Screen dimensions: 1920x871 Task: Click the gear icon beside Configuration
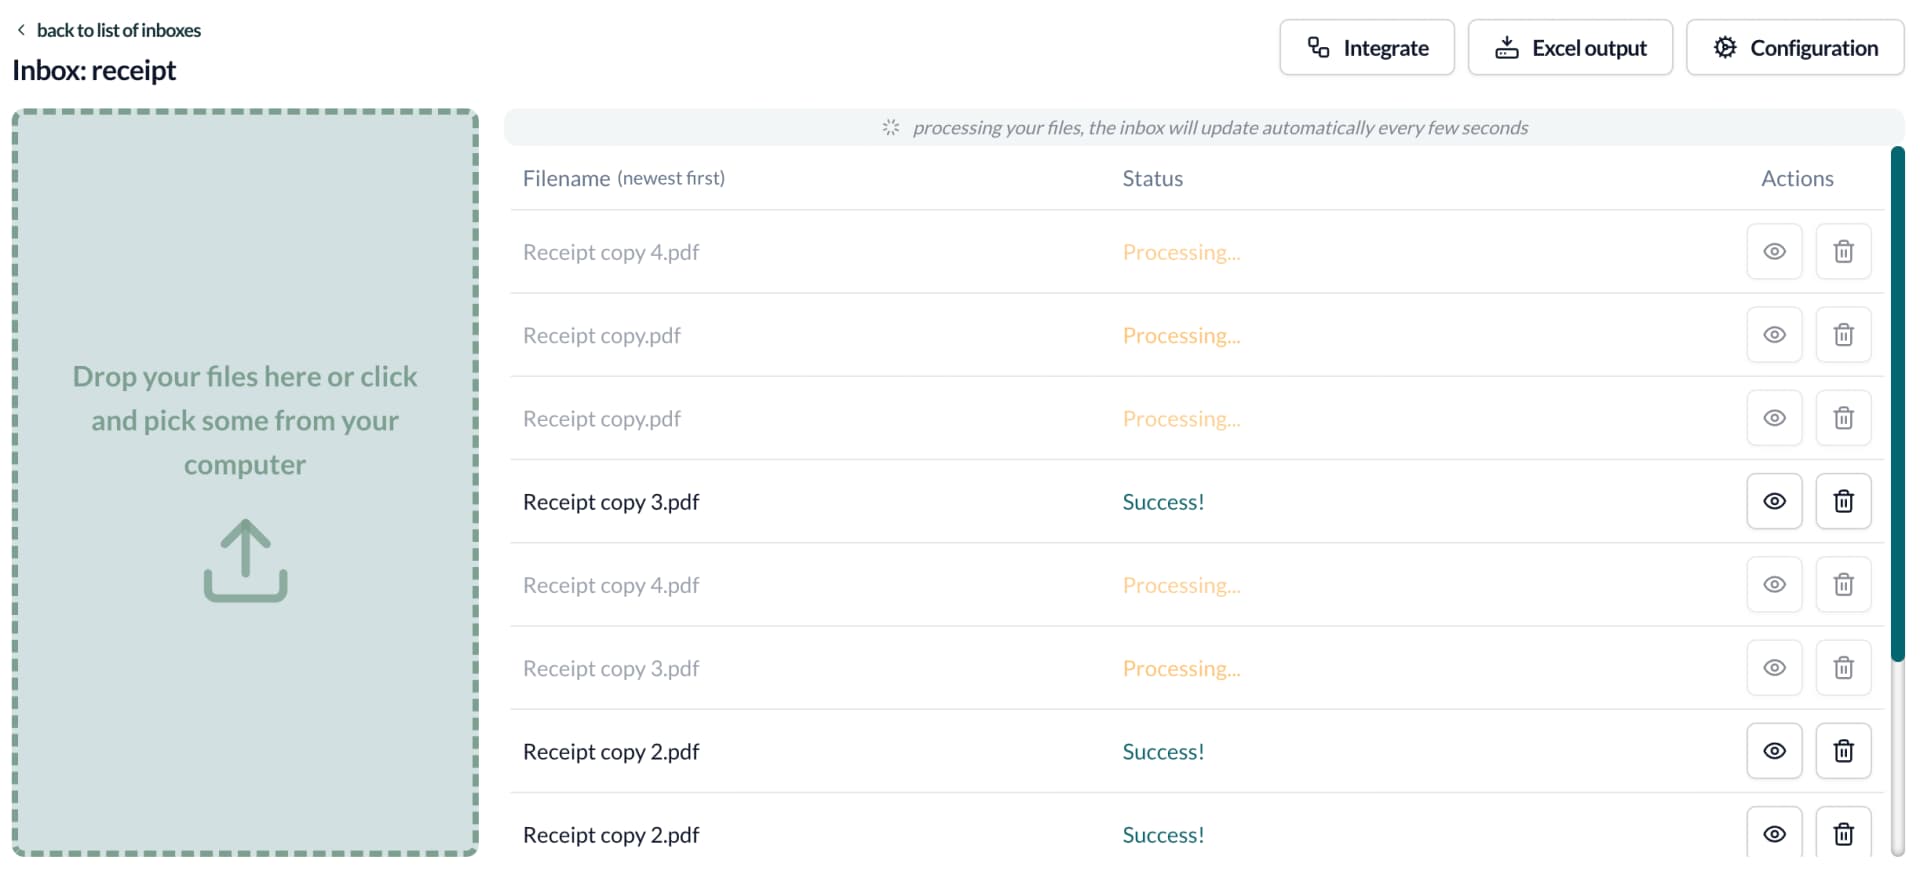click(1725, 48)
